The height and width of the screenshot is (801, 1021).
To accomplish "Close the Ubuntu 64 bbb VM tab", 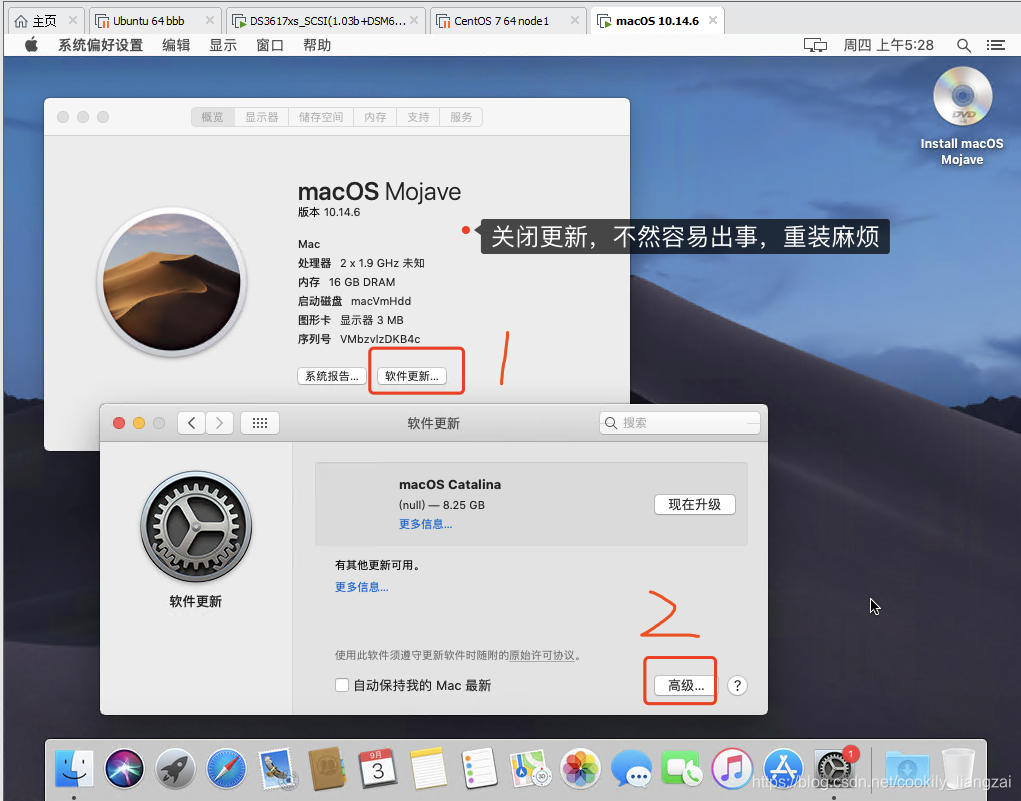I will 210,20.
